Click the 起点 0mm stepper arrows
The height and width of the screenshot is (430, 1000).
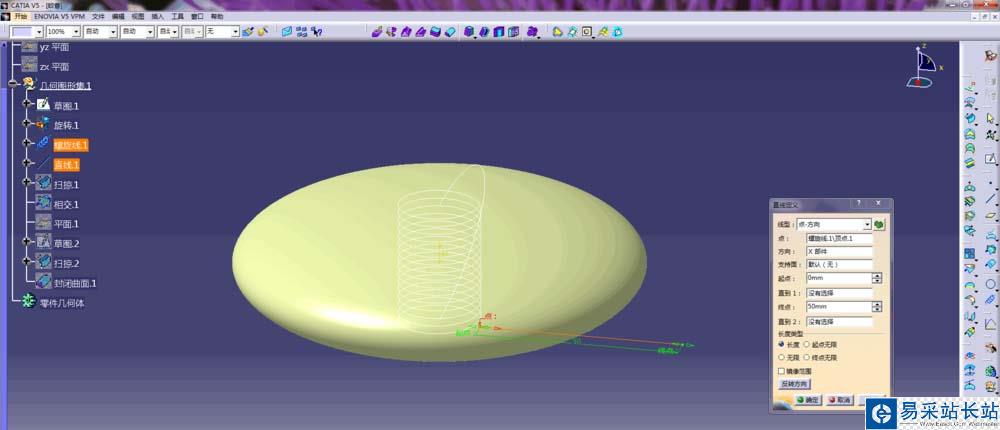click(x=878, y=278)
